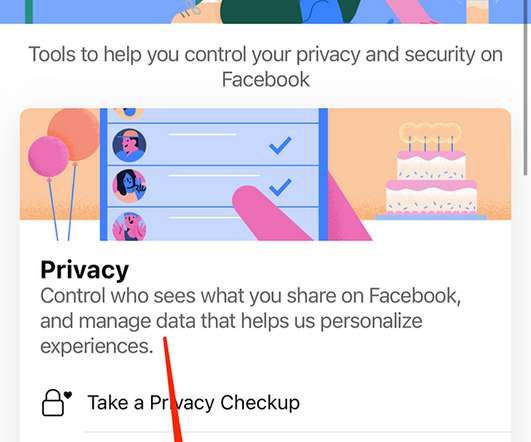Tap the top banner illustration
531x442 pixels.
pyautogui.click(x=266, y=12)
